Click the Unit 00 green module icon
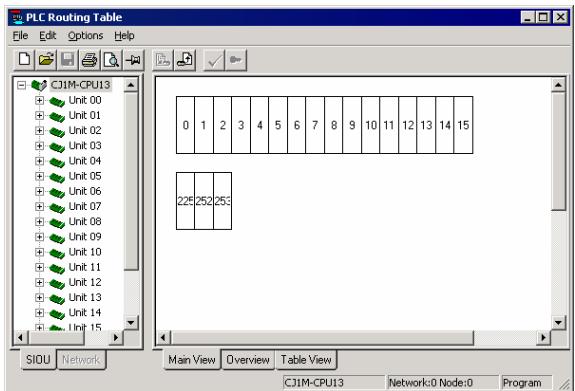This screenshot has height=391, width=575. click(x=57, y=101)
